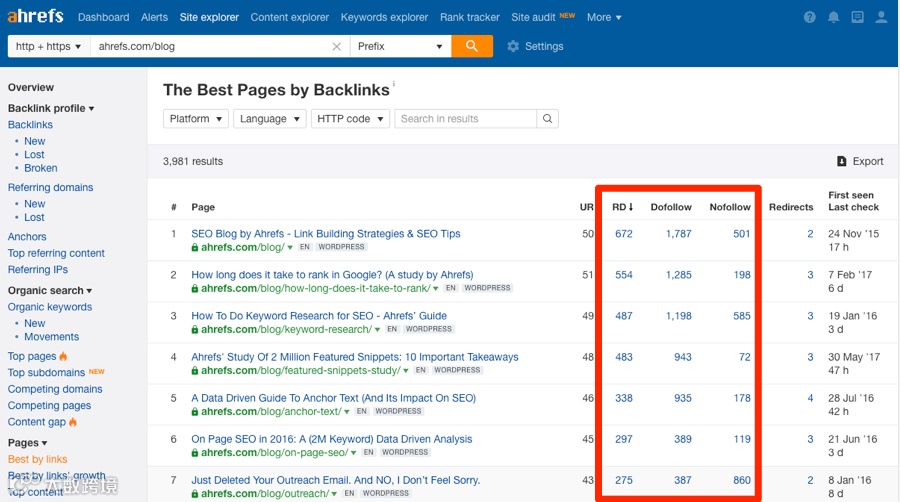Viewport: 900px width, 502px height.
Task: Clear the URL field with the X icon
Action: pos(336,46)
